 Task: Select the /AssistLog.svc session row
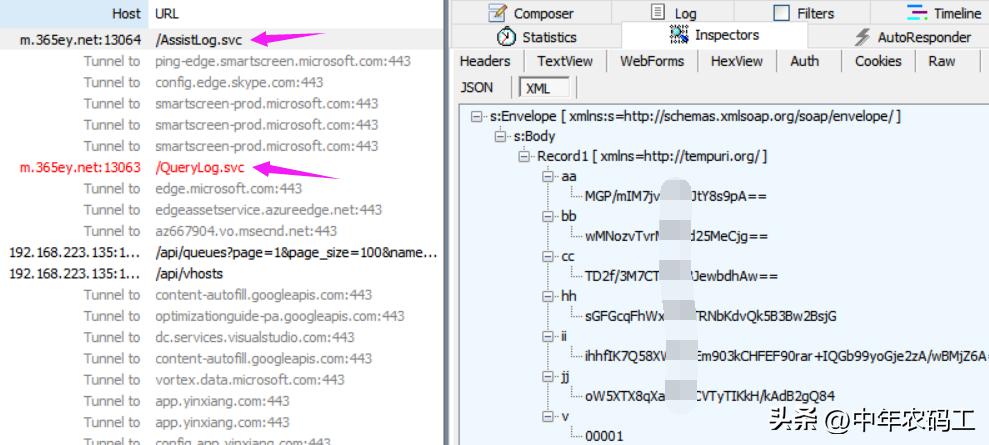pyautogui.click(x=221, y=40)
